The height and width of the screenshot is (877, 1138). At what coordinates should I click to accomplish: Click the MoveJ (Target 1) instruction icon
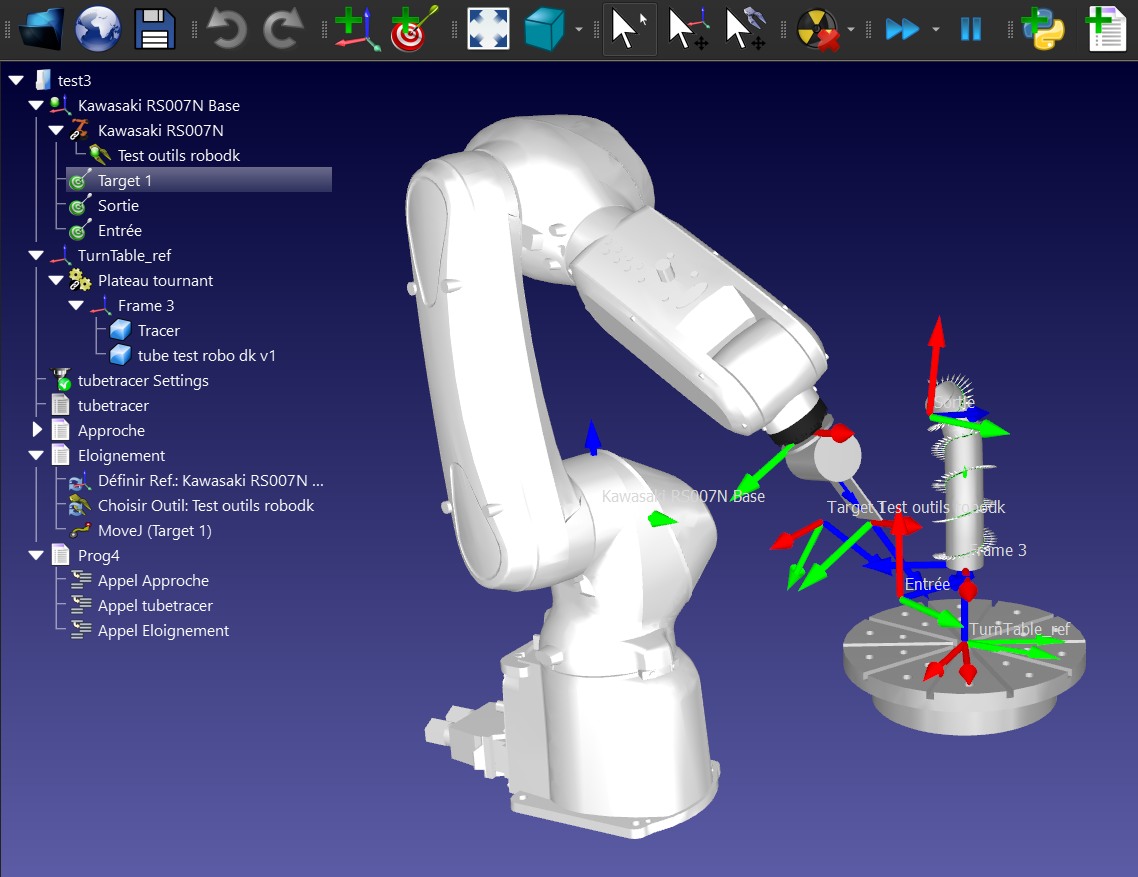(79, 531)
